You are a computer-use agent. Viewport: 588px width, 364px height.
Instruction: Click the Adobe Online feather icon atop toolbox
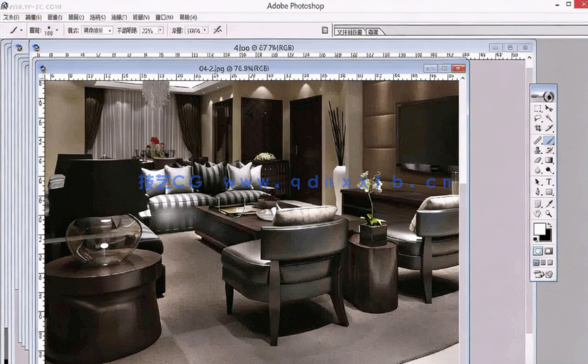click(x=543, y=96)
